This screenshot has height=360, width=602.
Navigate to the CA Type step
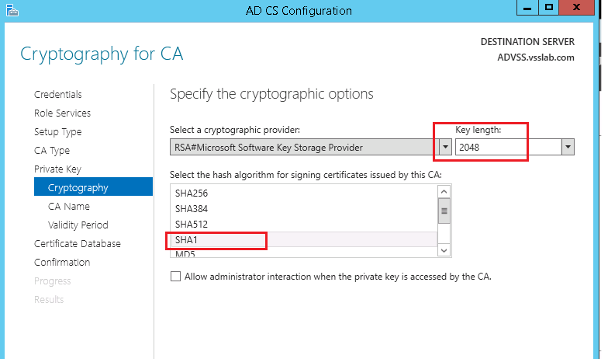click(52, 150)
